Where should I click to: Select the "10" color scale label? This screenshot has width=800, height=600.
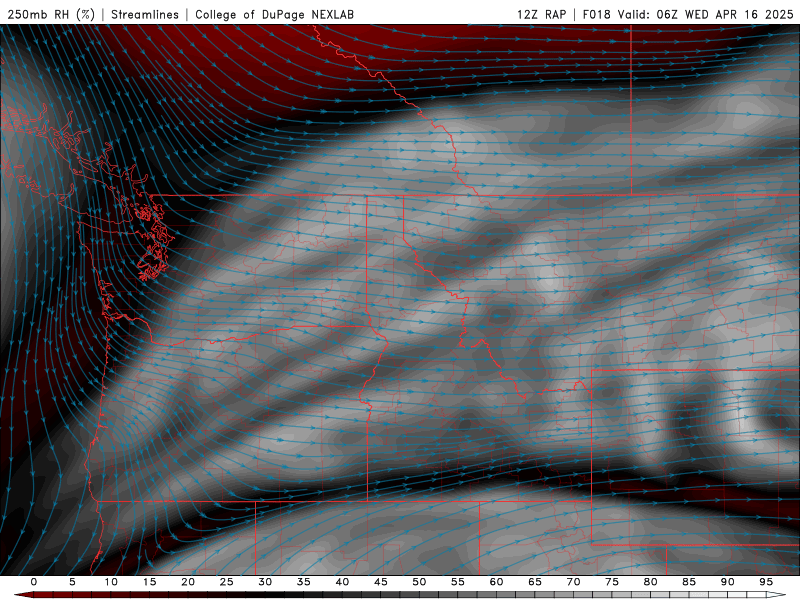click(111, 582)
